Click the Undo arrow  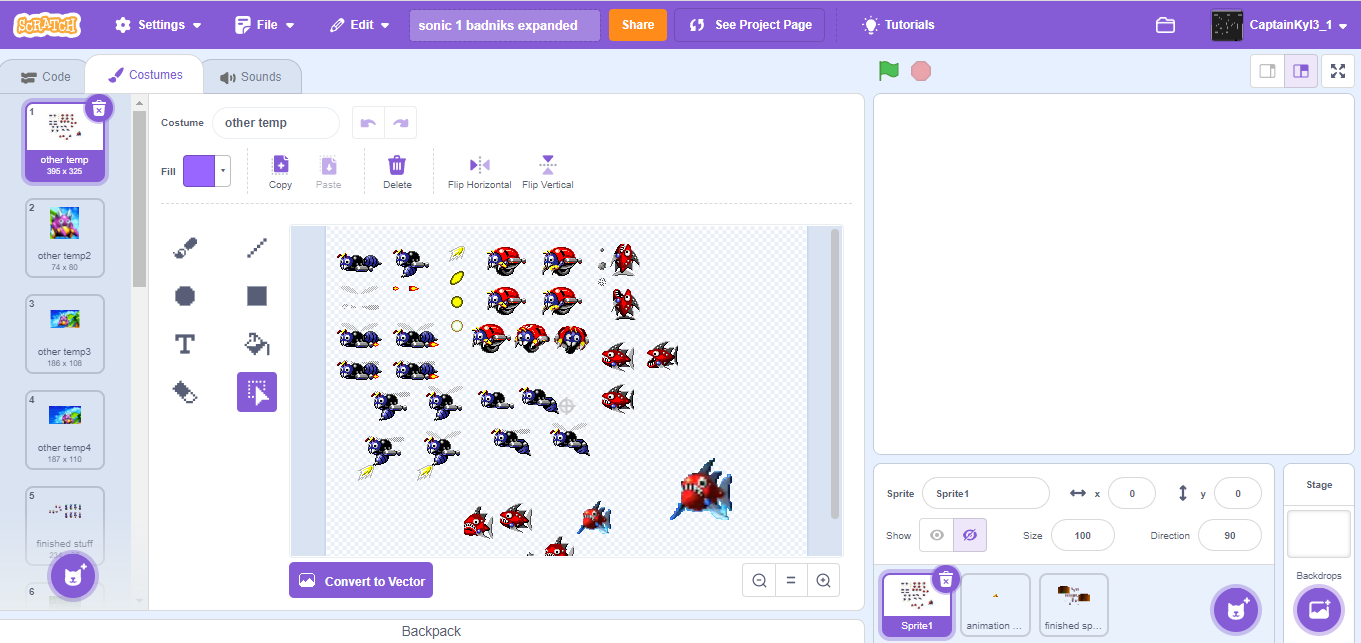point(368,123)
